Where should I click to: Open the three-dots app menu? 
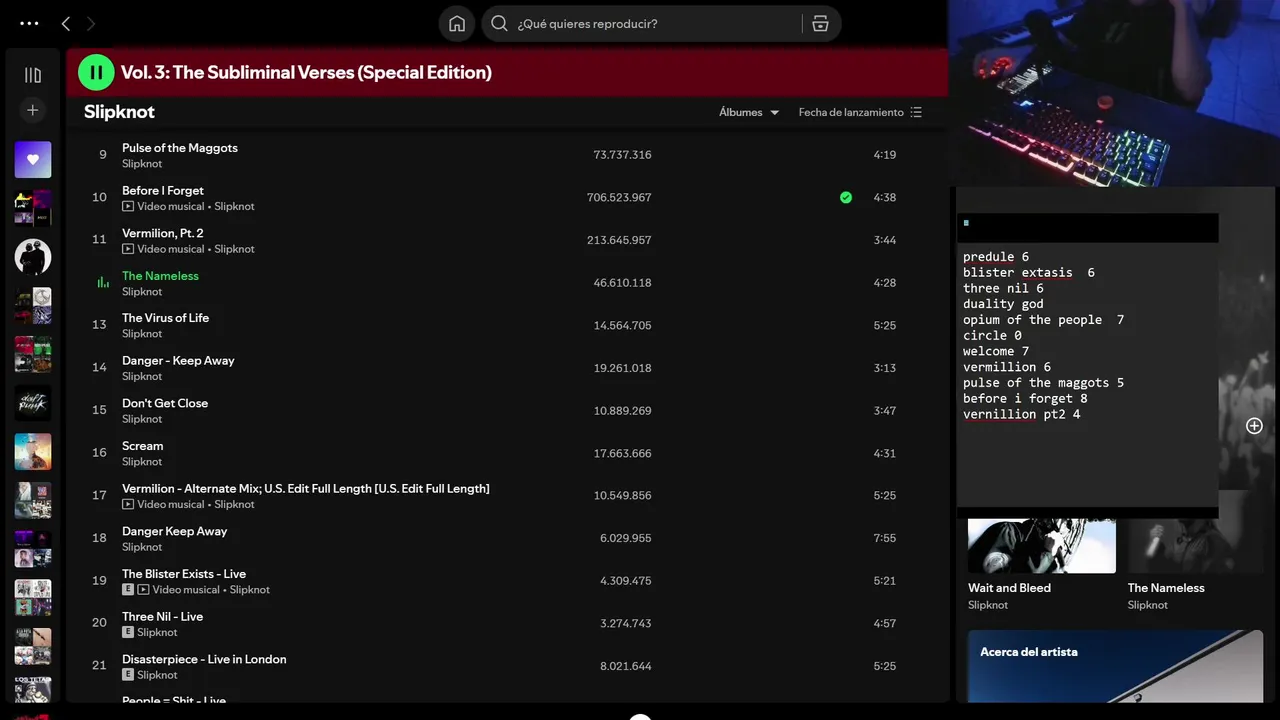[29, 23]
